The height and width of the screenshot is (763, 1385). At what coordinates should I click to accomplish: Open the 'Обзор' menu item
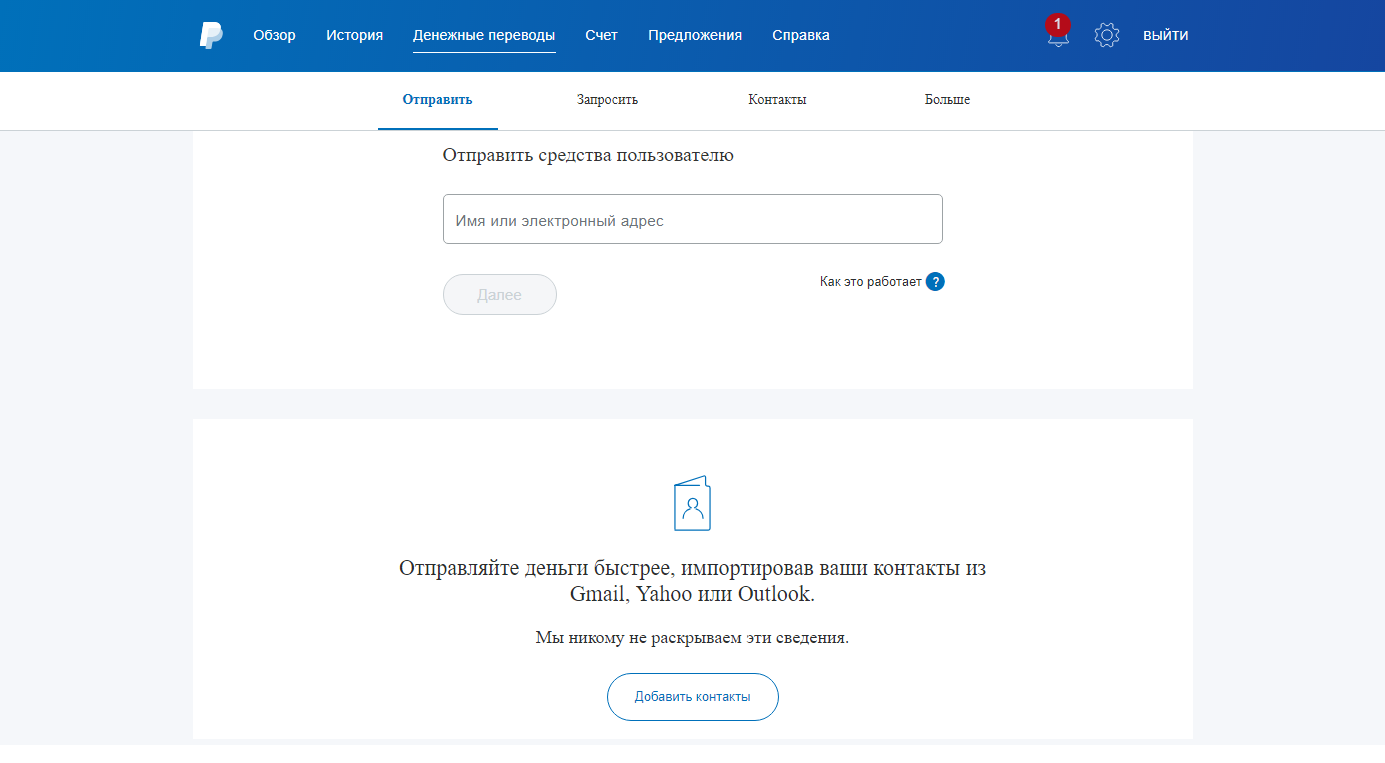[274, 34]
